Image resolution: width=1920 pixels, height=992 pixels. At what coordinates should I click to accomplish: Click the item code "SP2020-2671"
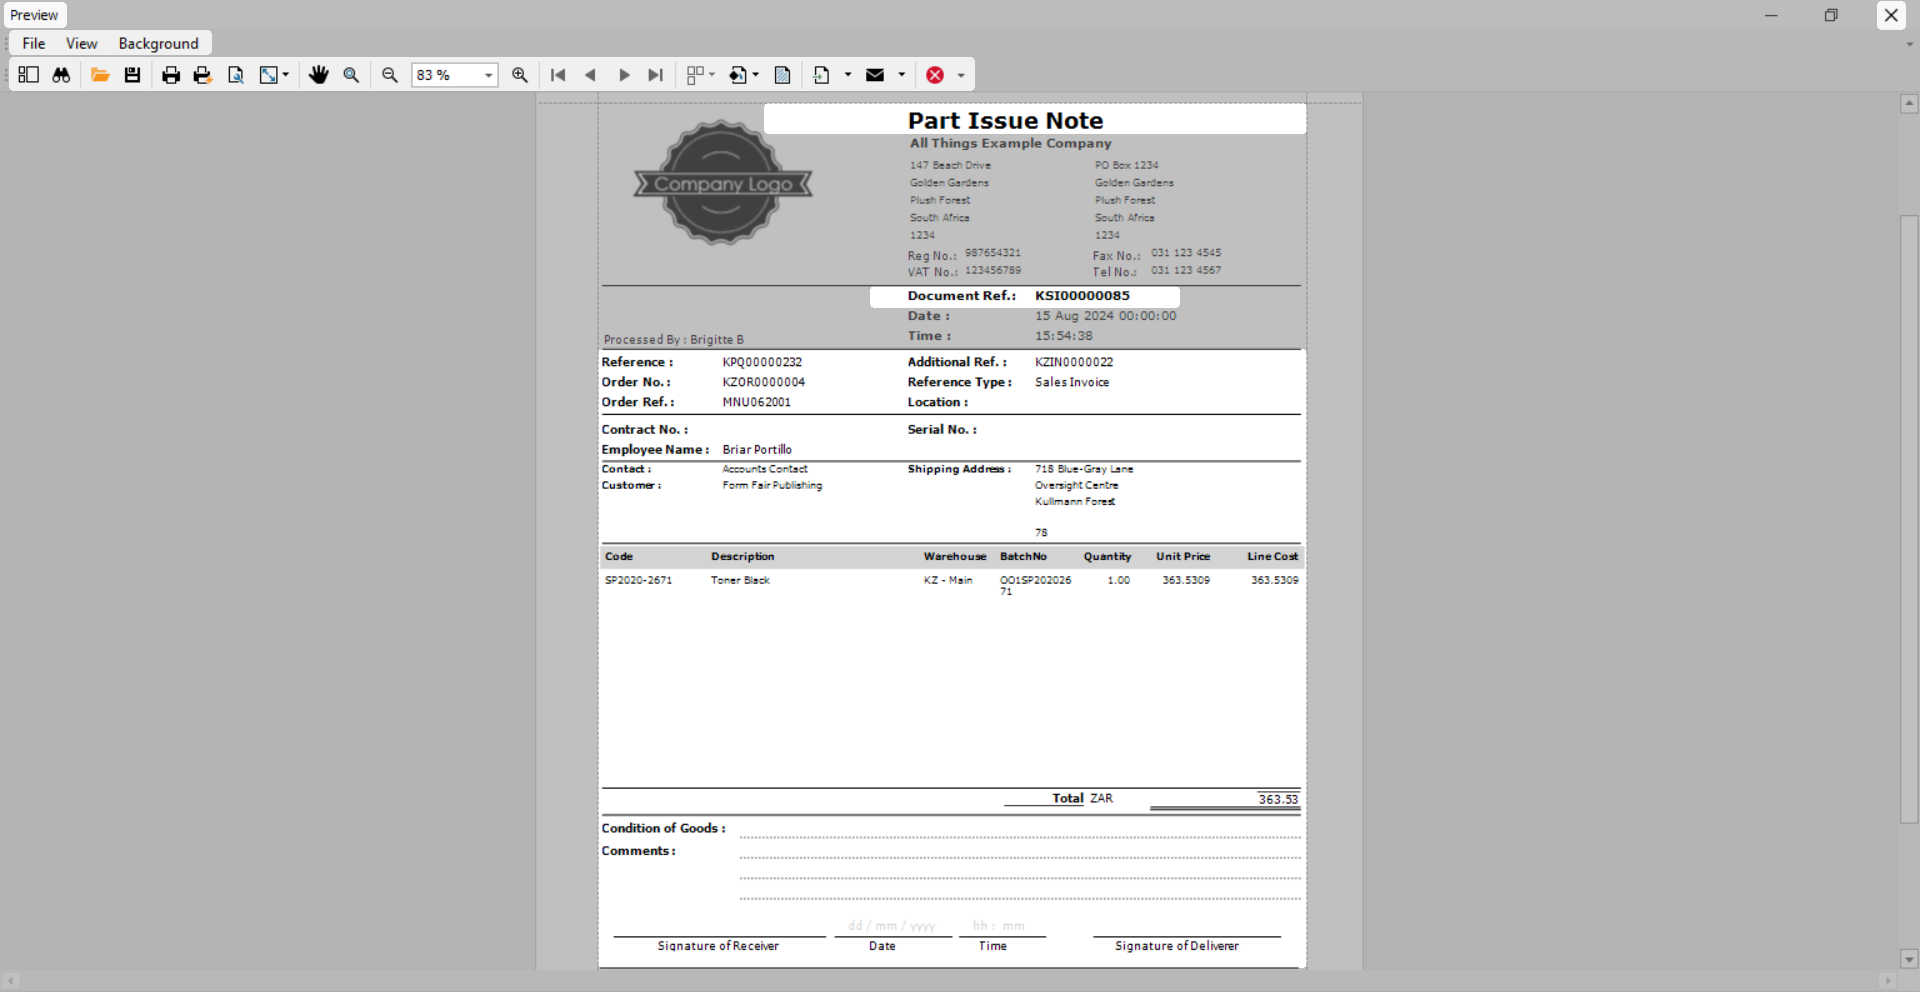pyautogui.click(x=638, y=580)
